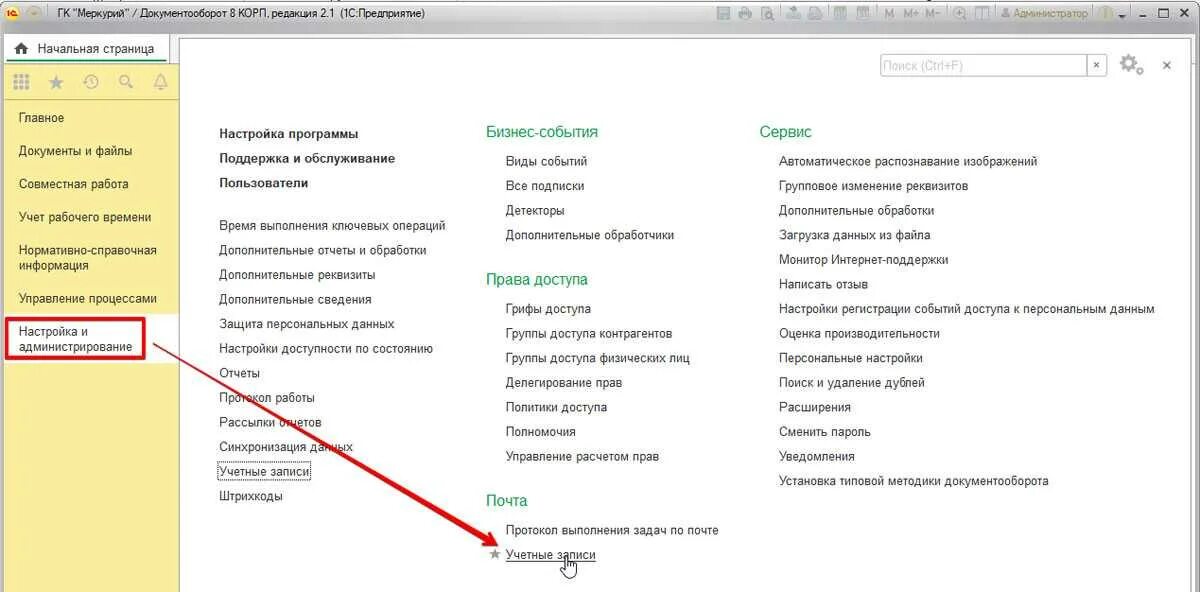Open the Главное section
Viewport: 1200px width, 592px height.
tap(41, 118)
